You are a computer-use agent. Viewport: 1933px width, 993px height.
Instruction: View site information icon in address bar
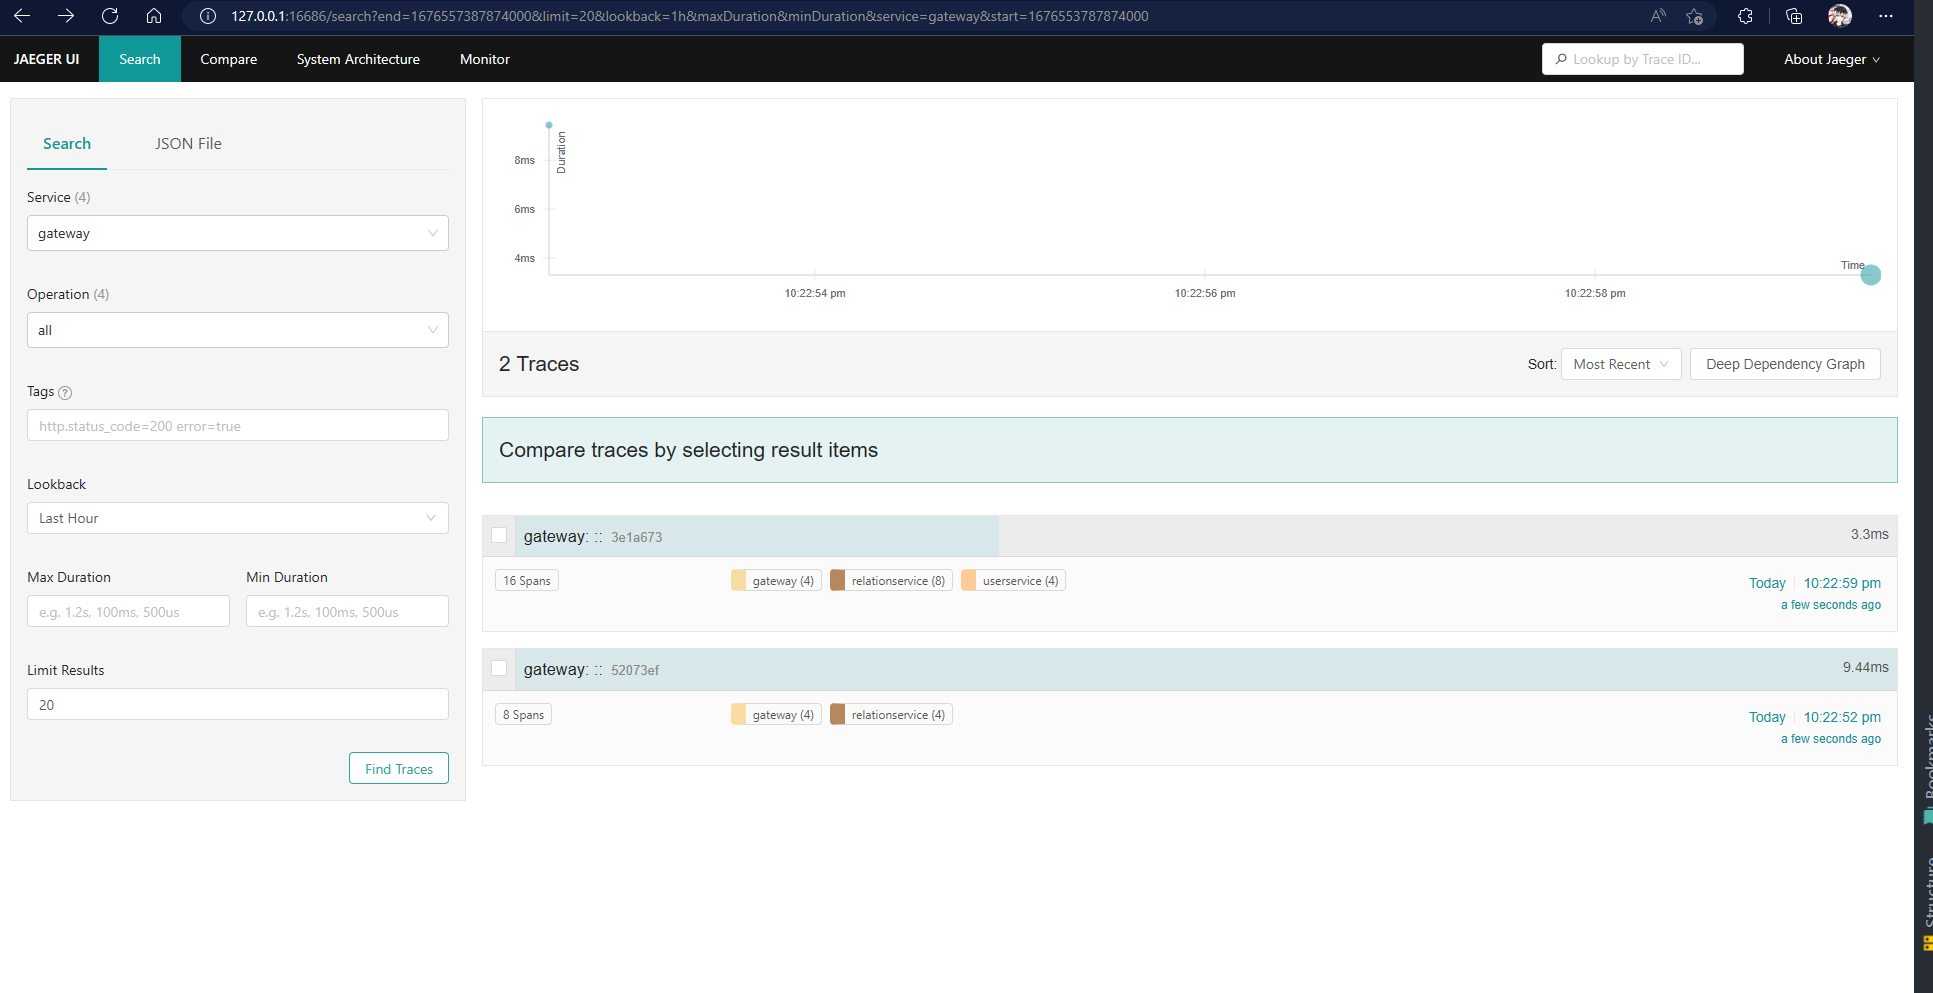[208, 16]
